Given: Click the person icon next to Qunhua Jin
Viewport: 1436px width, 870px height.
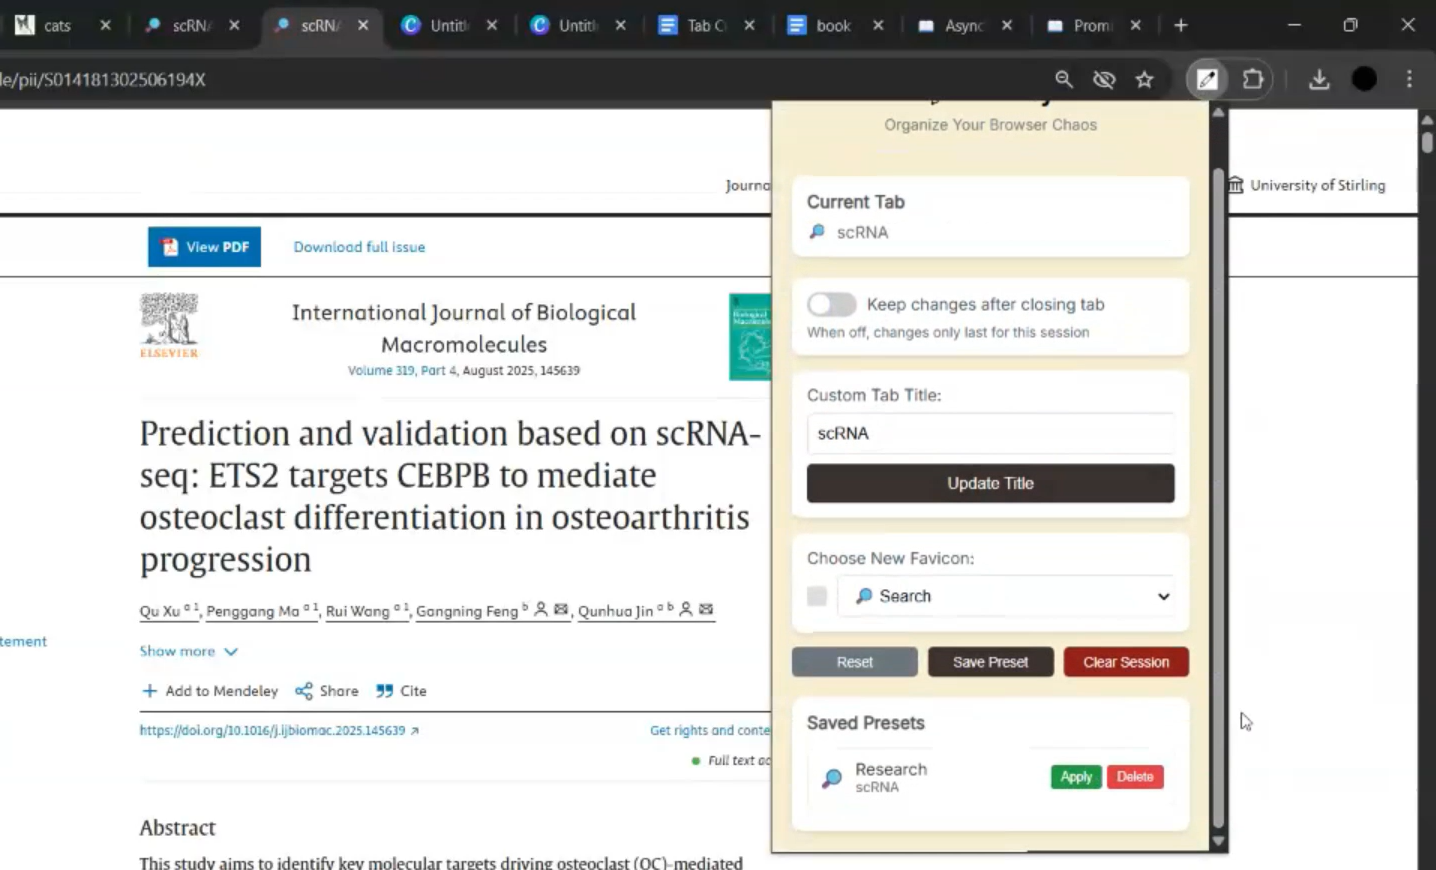Looking at the screenshot, I should coord(686,609).
